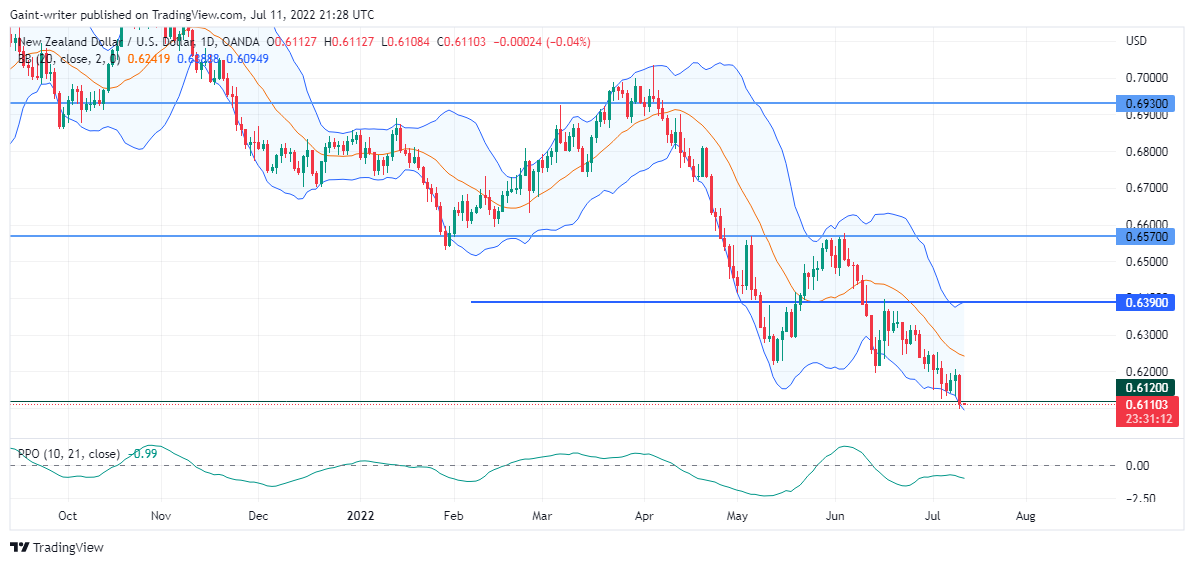Click the Apr label on time axis
This screenshot has width=1194, height=565.
click(644, 516)
